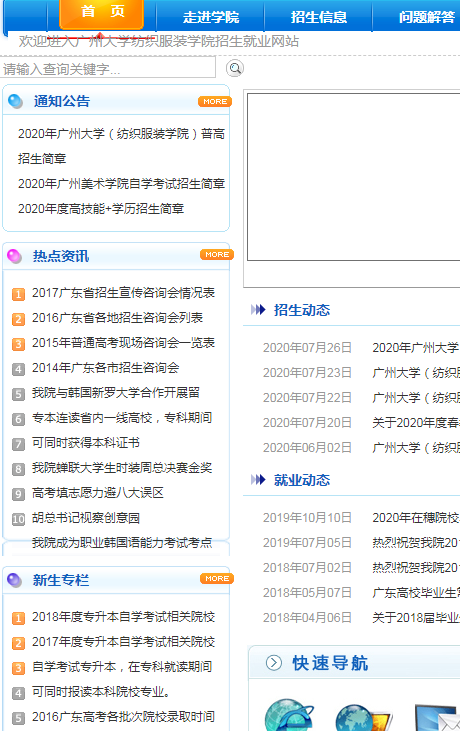Open the 2020年07月23日 招生动态 entry
Screen dimensions: 460x731
[x=416, y=373]
